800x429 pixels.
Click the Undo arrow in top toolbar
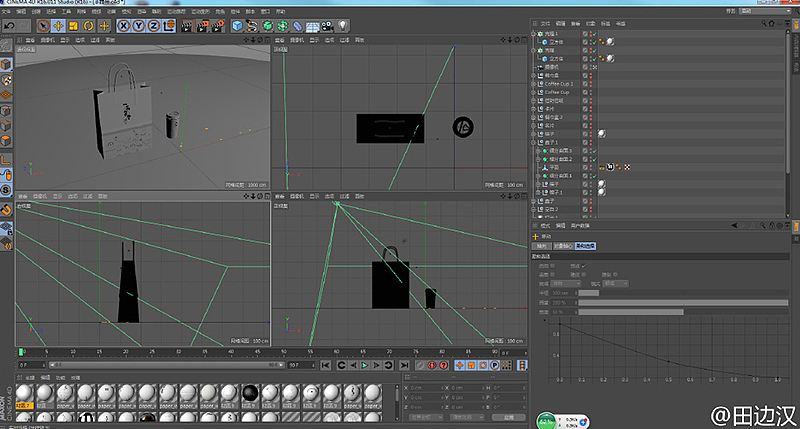(x=9, y=26)
